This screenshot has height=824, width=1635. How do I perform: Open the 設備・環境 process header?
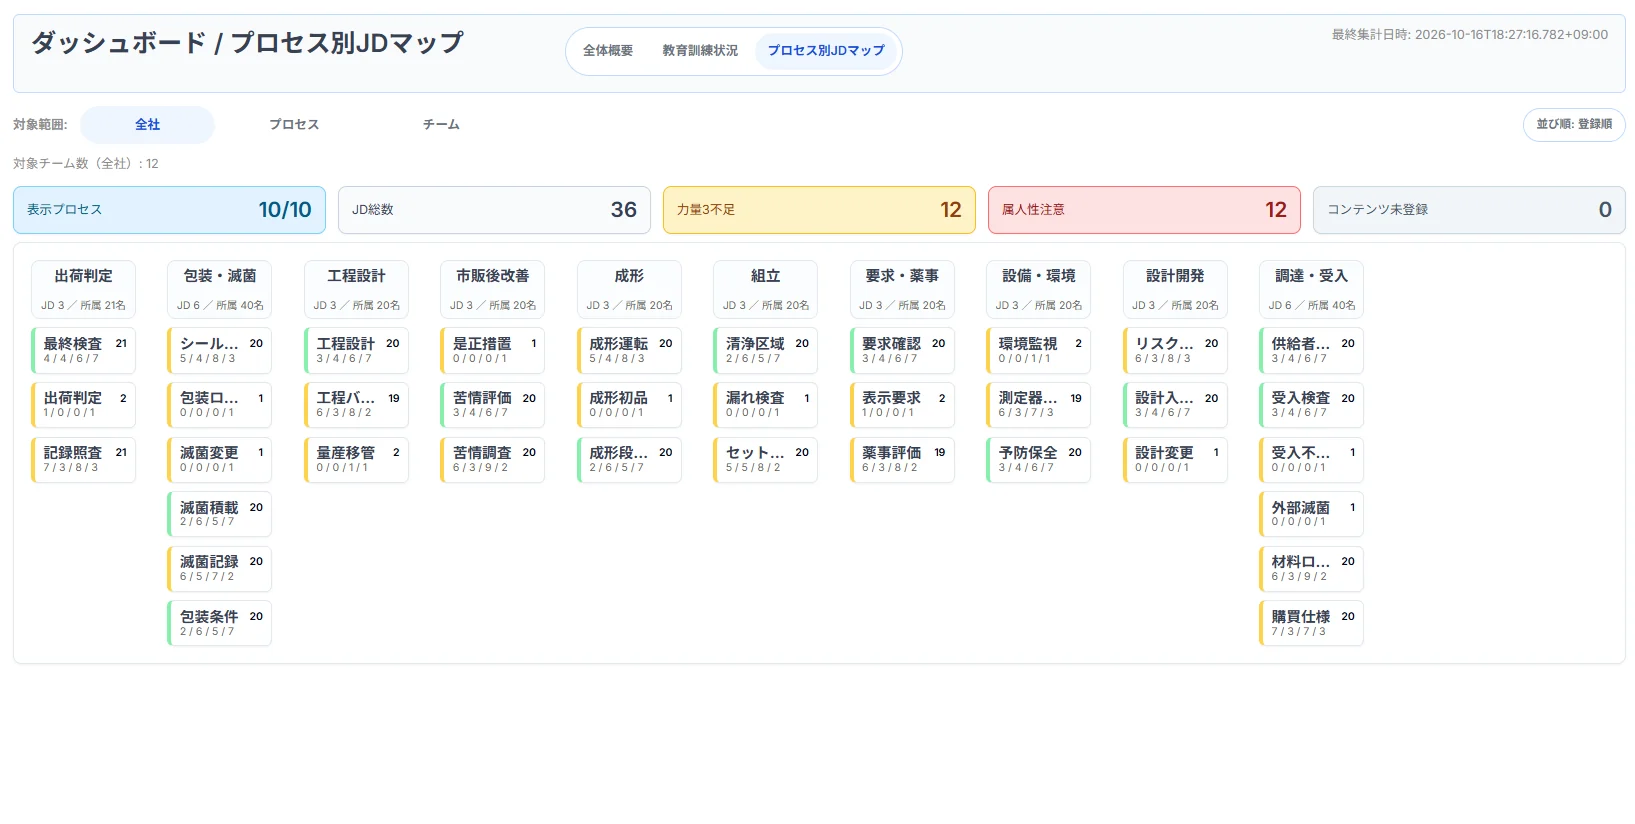(x=1038, y=290)
